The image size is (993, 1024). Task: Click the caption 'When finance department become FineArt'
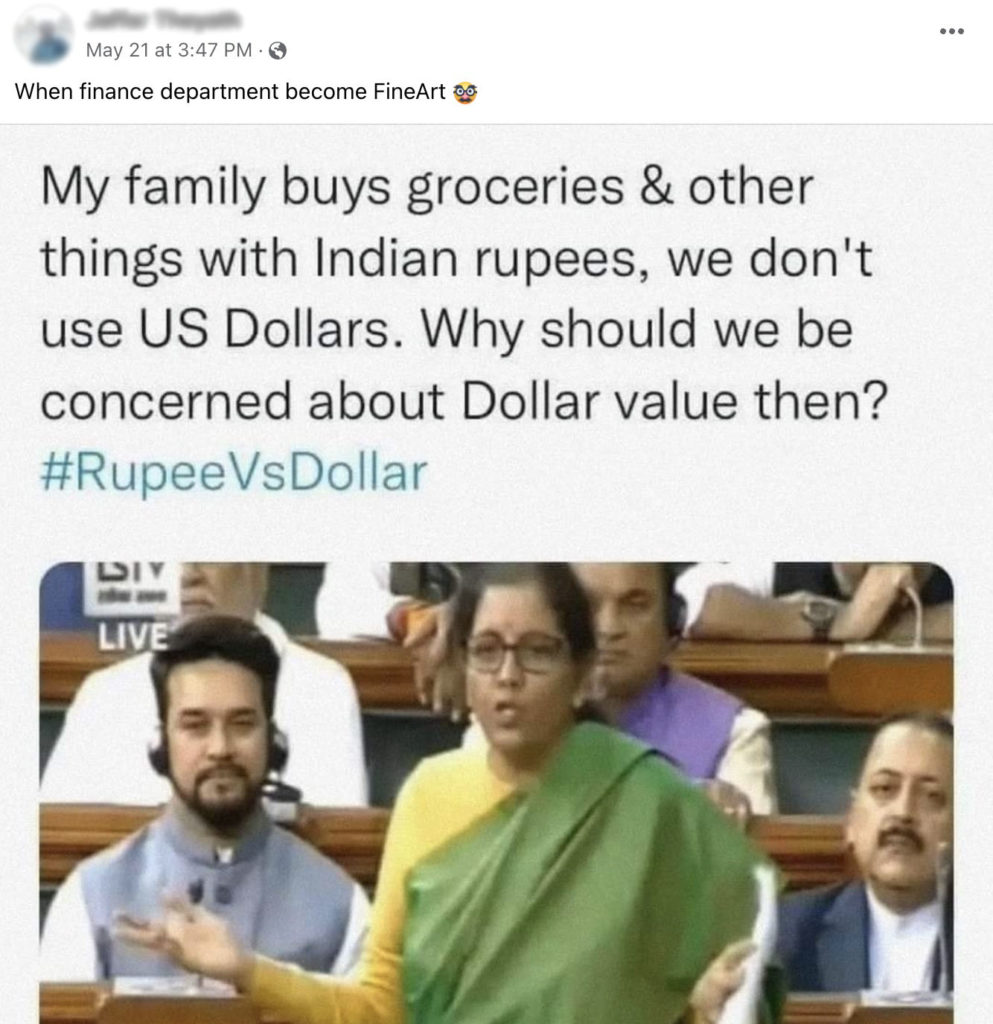tap(230, 91)
